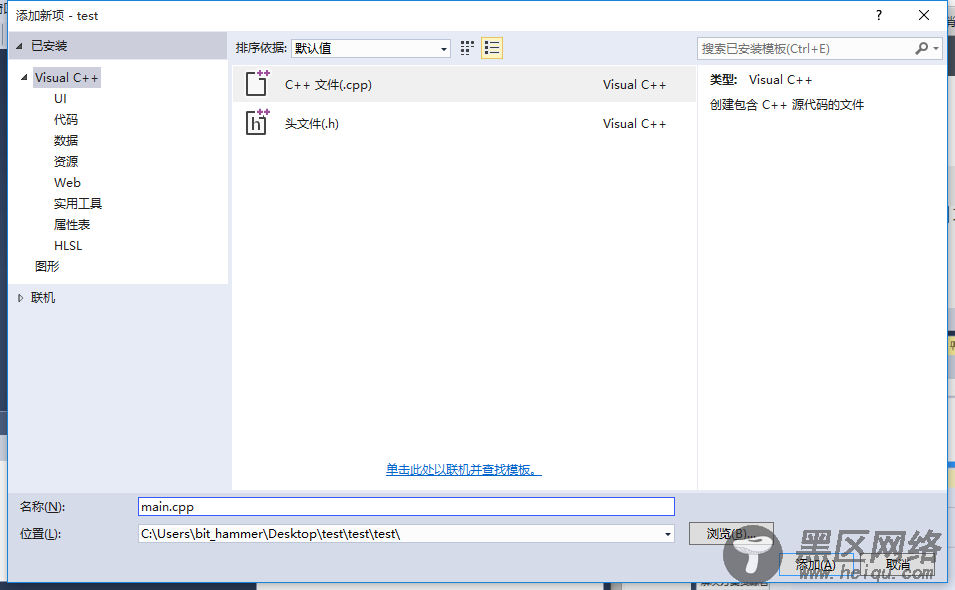Select the UI category
The height and width of the screenshot is (590, 955).
pyautogui.click(x=60, y=99)
